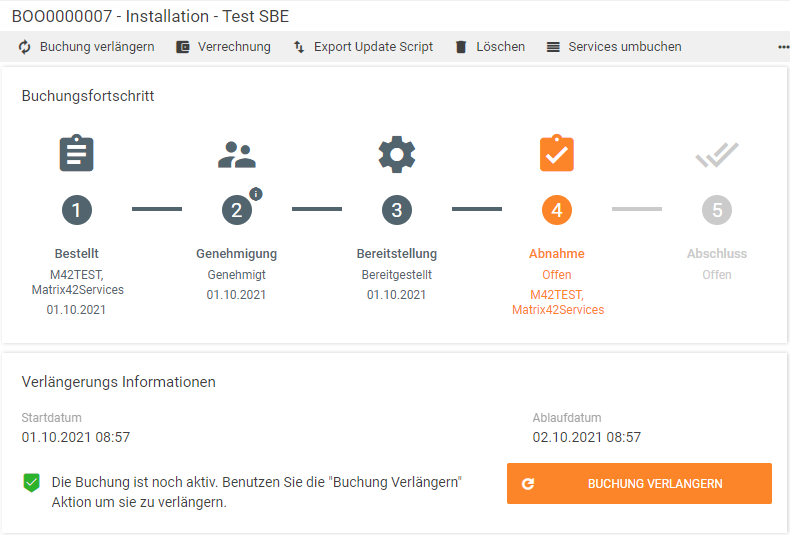790x535 pixels.
Task: Click the orange BUCHUNG VERLÄNGERN button
Action: click(x=639, y=484)
